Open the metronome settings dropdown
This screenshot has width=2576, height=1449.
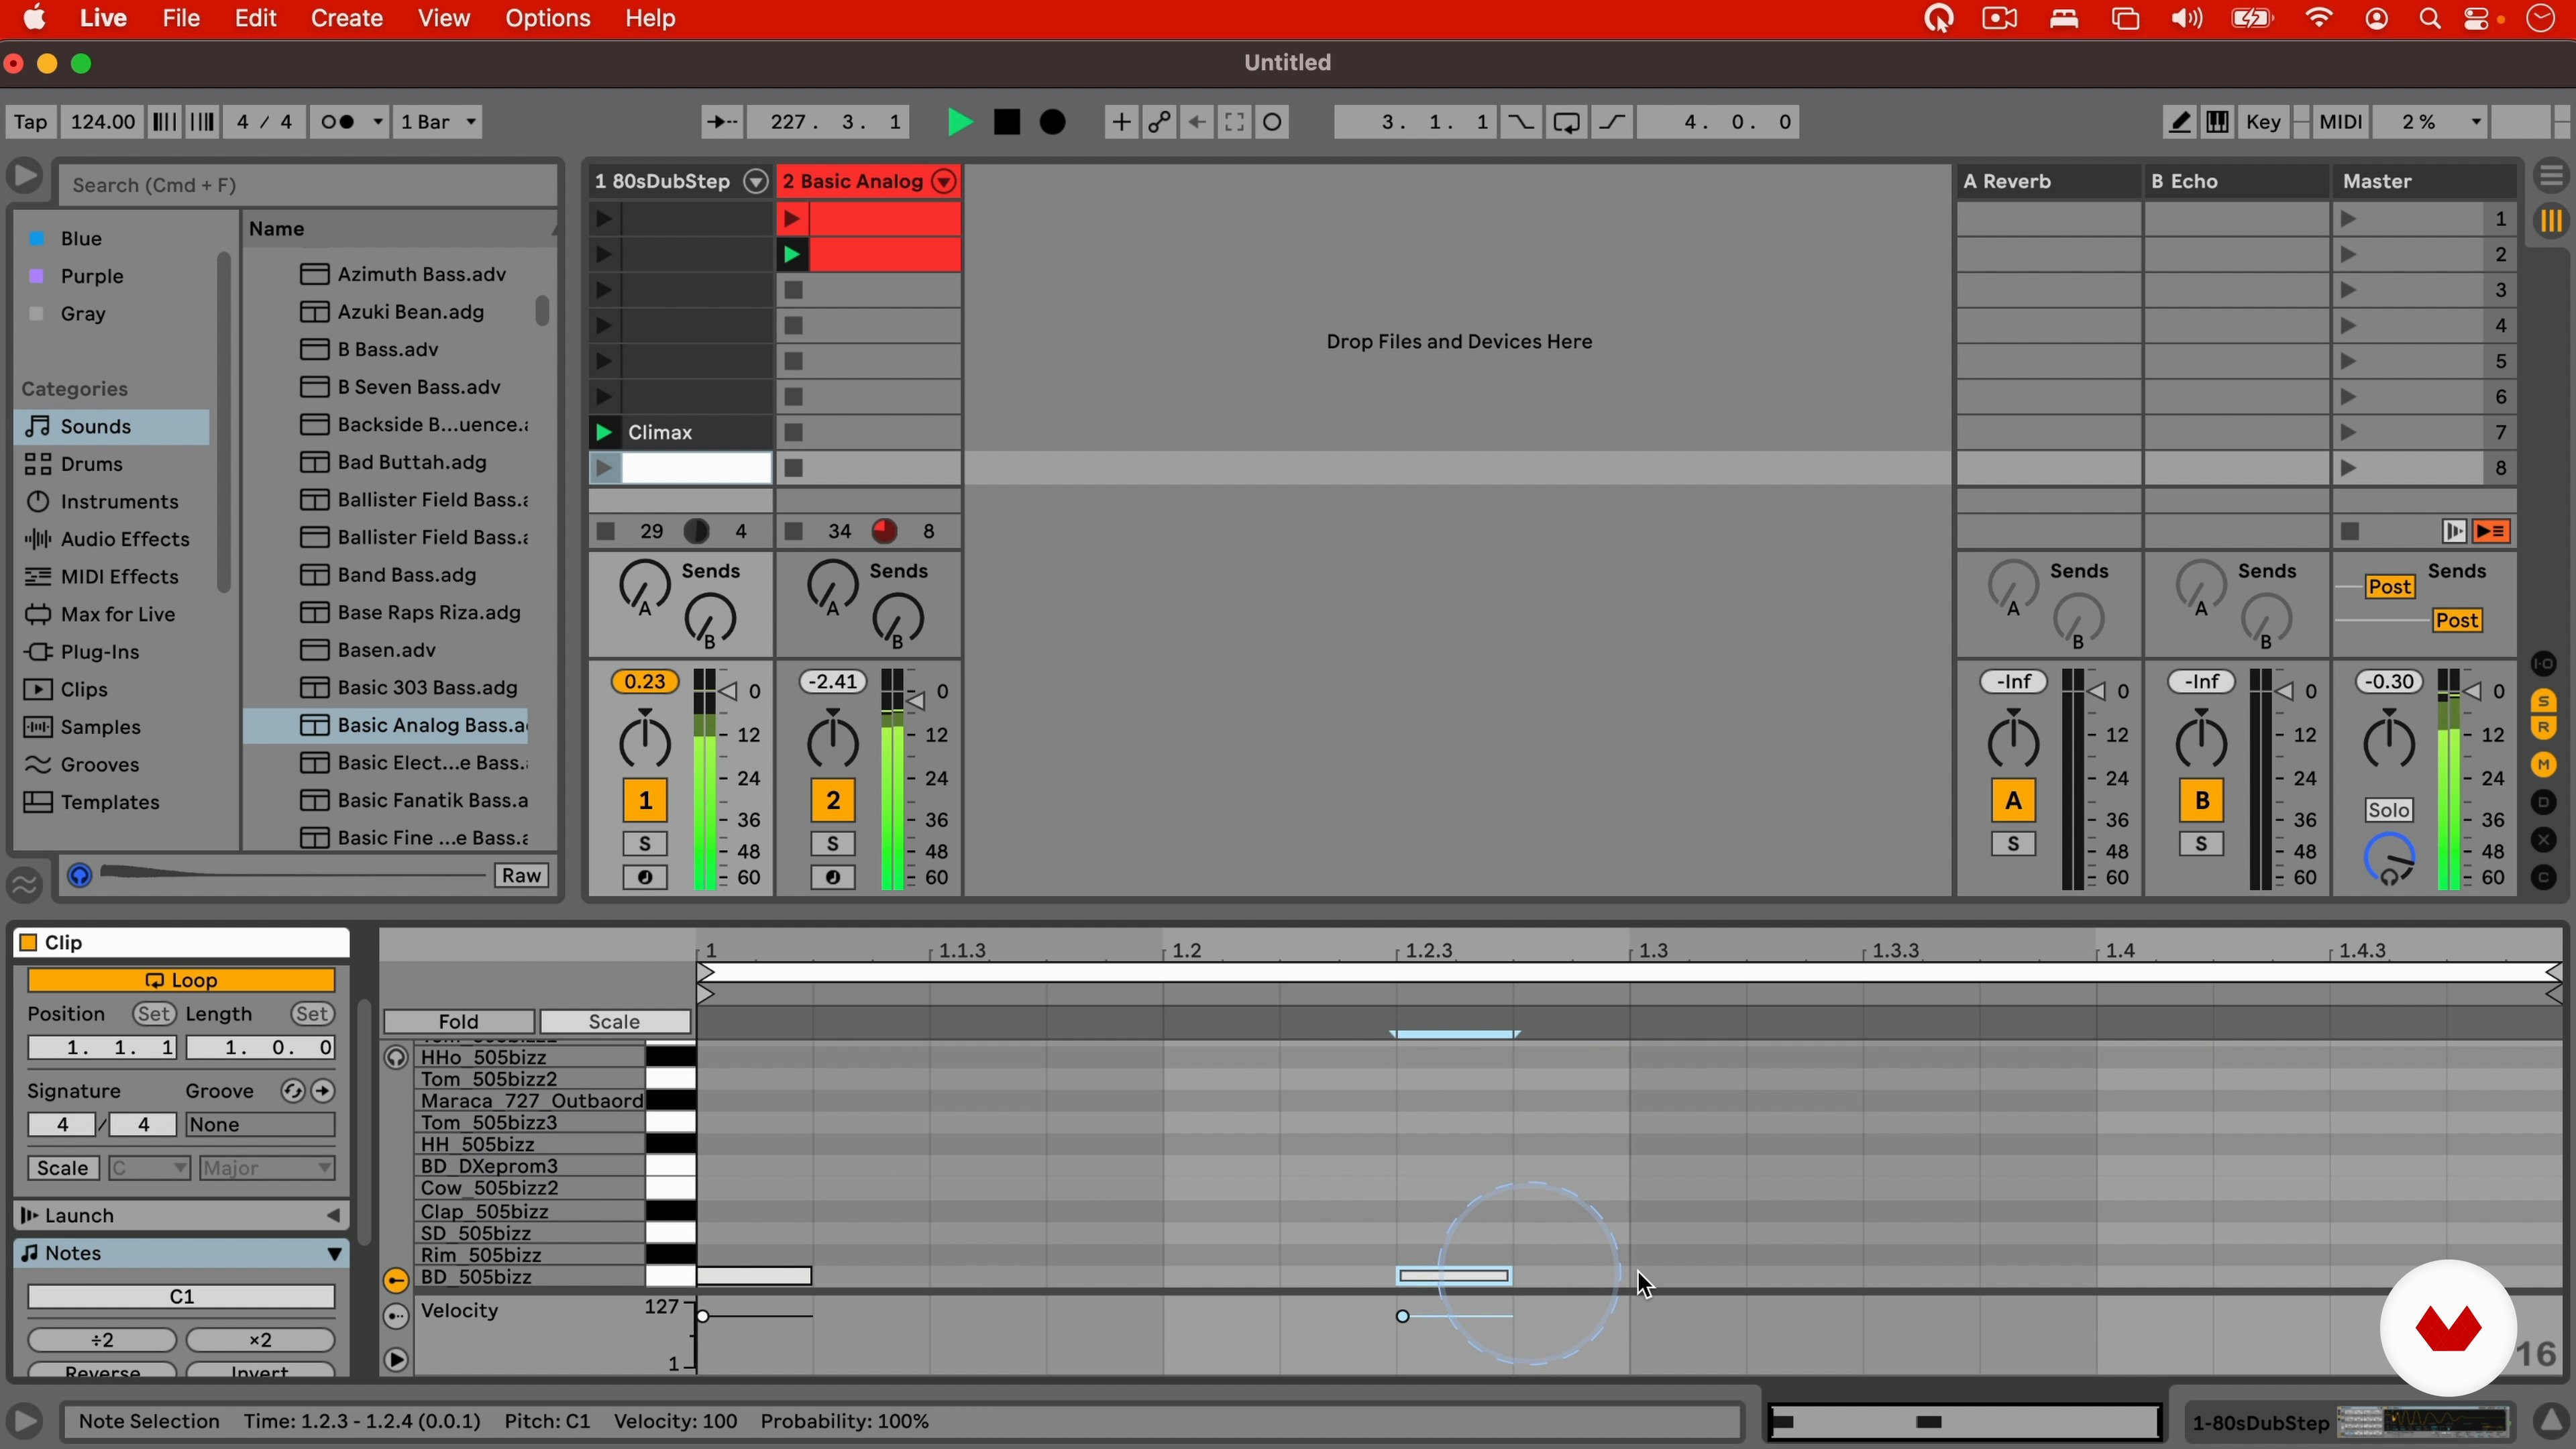coord(378,122)
